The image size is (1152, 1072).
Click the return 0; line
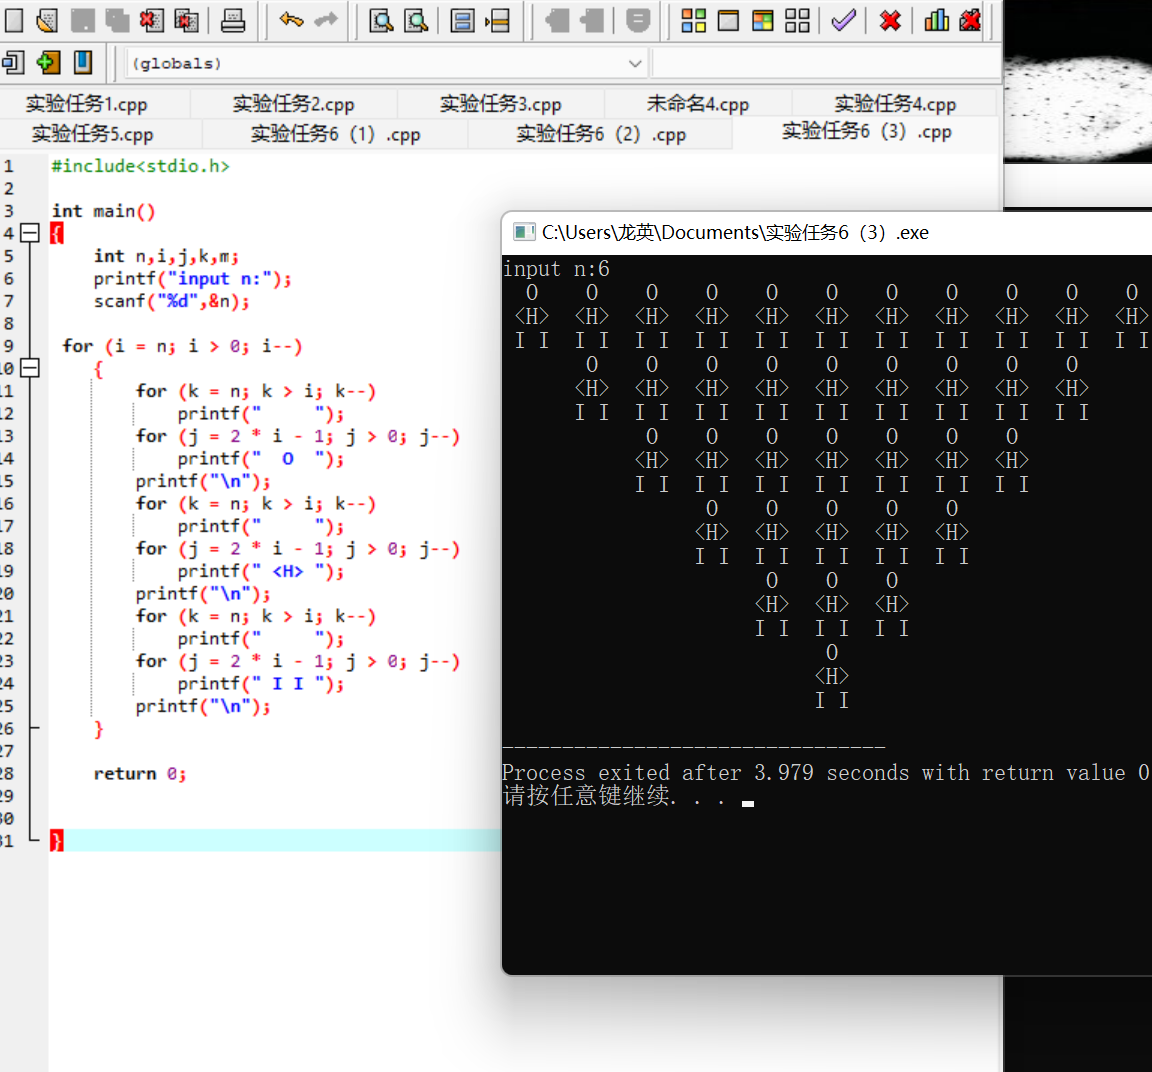[x=140, y=774]
